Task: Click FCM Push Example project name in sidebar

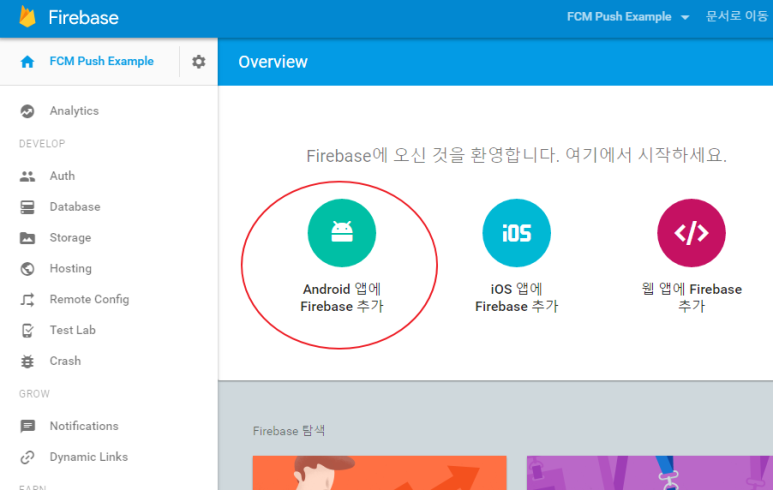Action: pos(102,61)
